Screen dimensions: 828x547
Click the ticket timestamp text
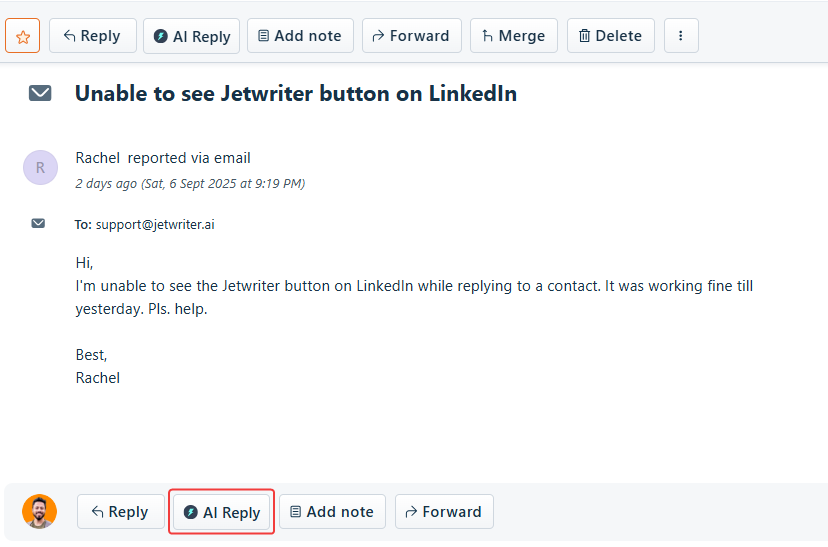(190, 184)
